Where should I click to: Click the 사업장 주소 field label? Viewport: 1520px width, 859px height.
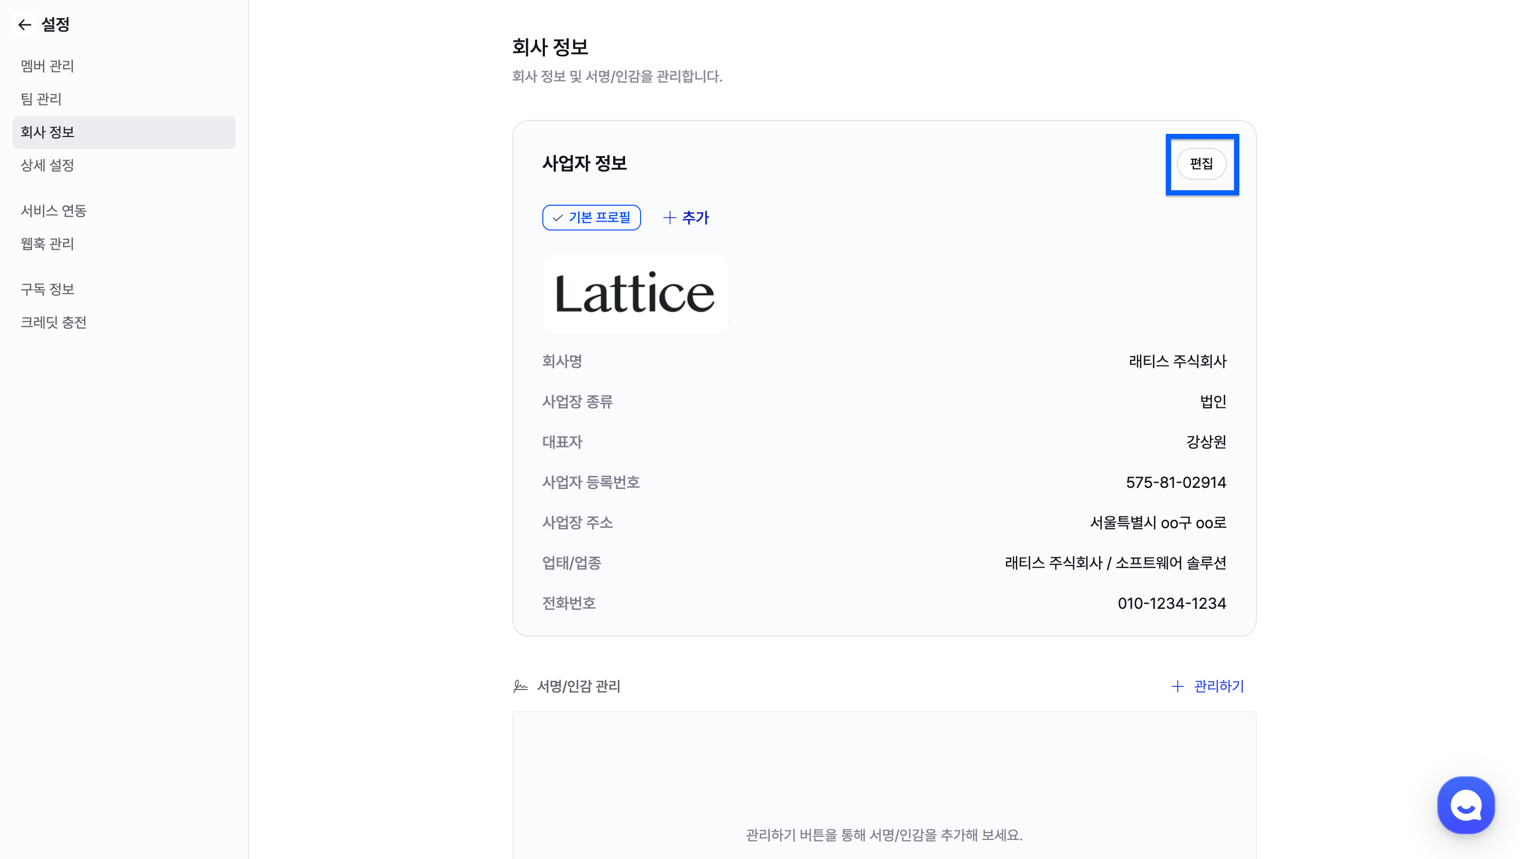[x=577, y=523]
